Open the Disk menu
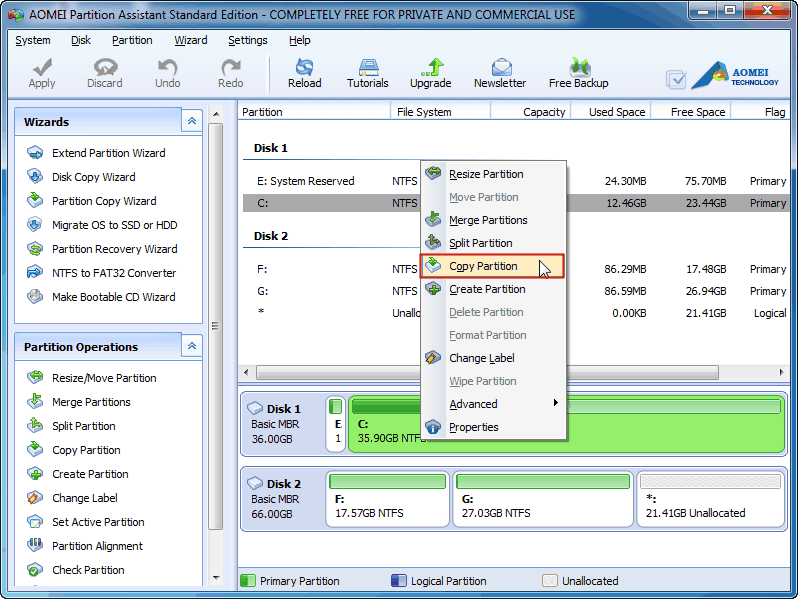Screen dimensions: 798x599 (80, 40)
